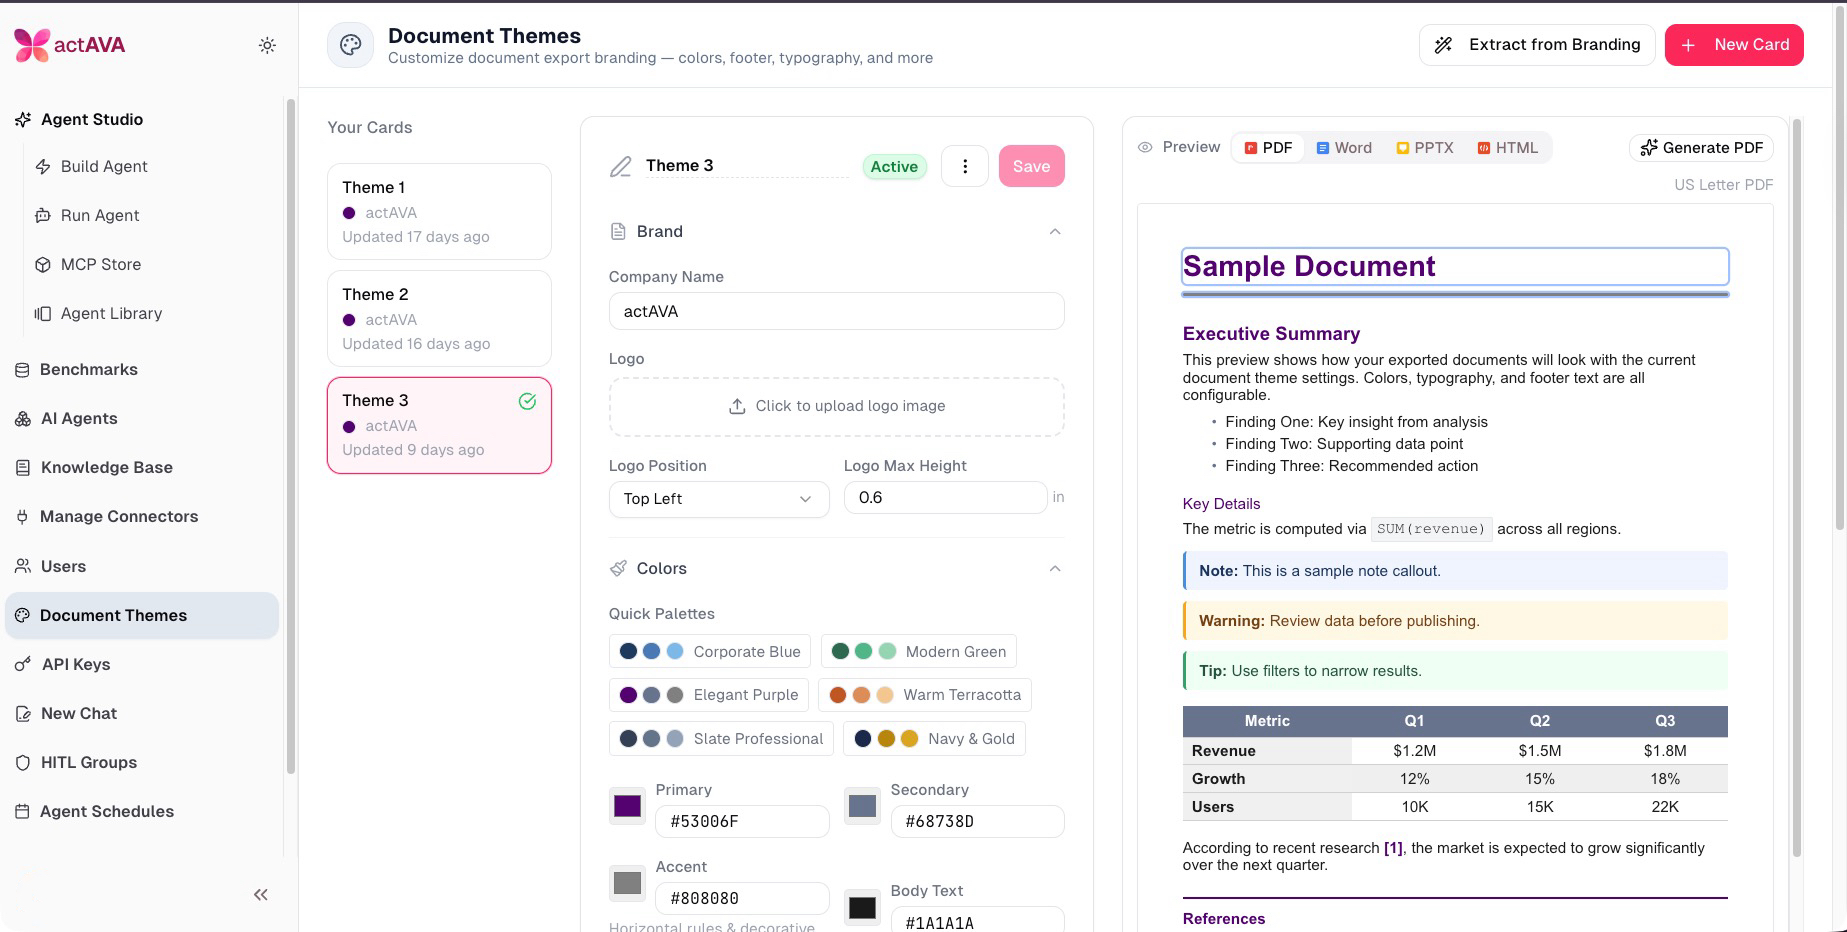
Task: Toggle the Preview eye icon
Action: (1145, 147)
